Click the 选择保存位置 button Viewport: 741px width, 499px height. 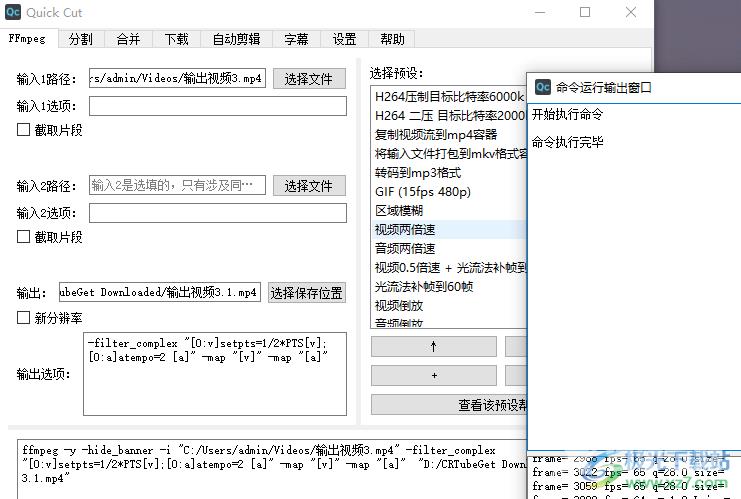pyautogui.click(x=307, y=293)
